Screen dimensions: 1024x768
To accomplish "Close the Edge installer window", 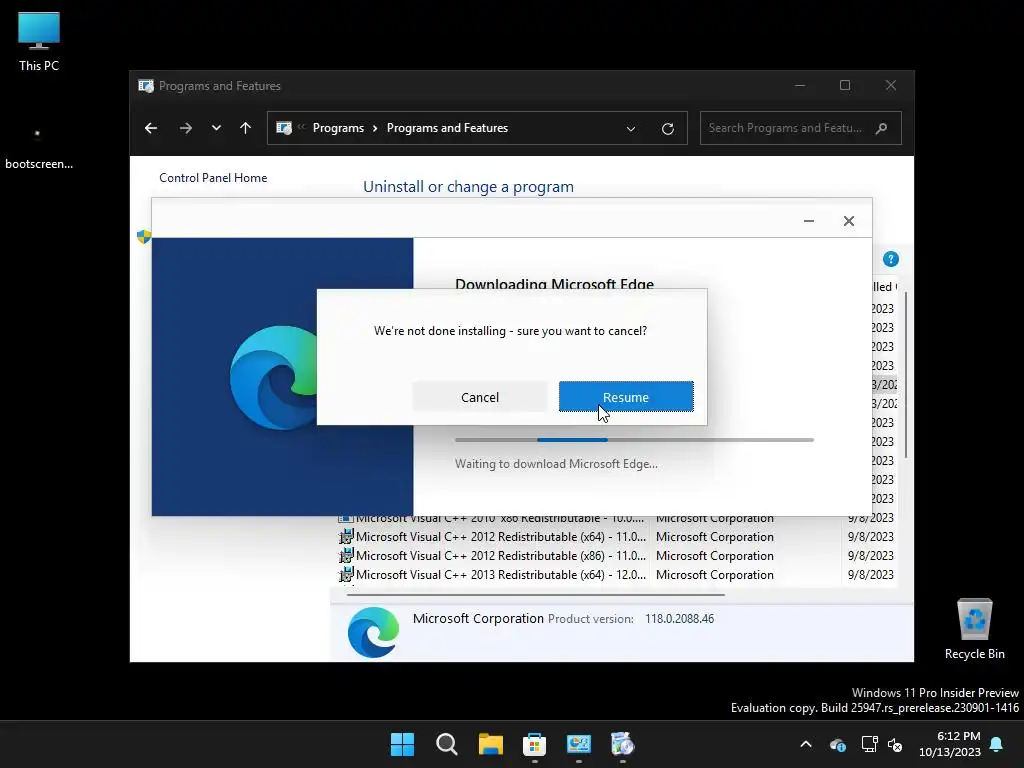I will tap(848, 221).
